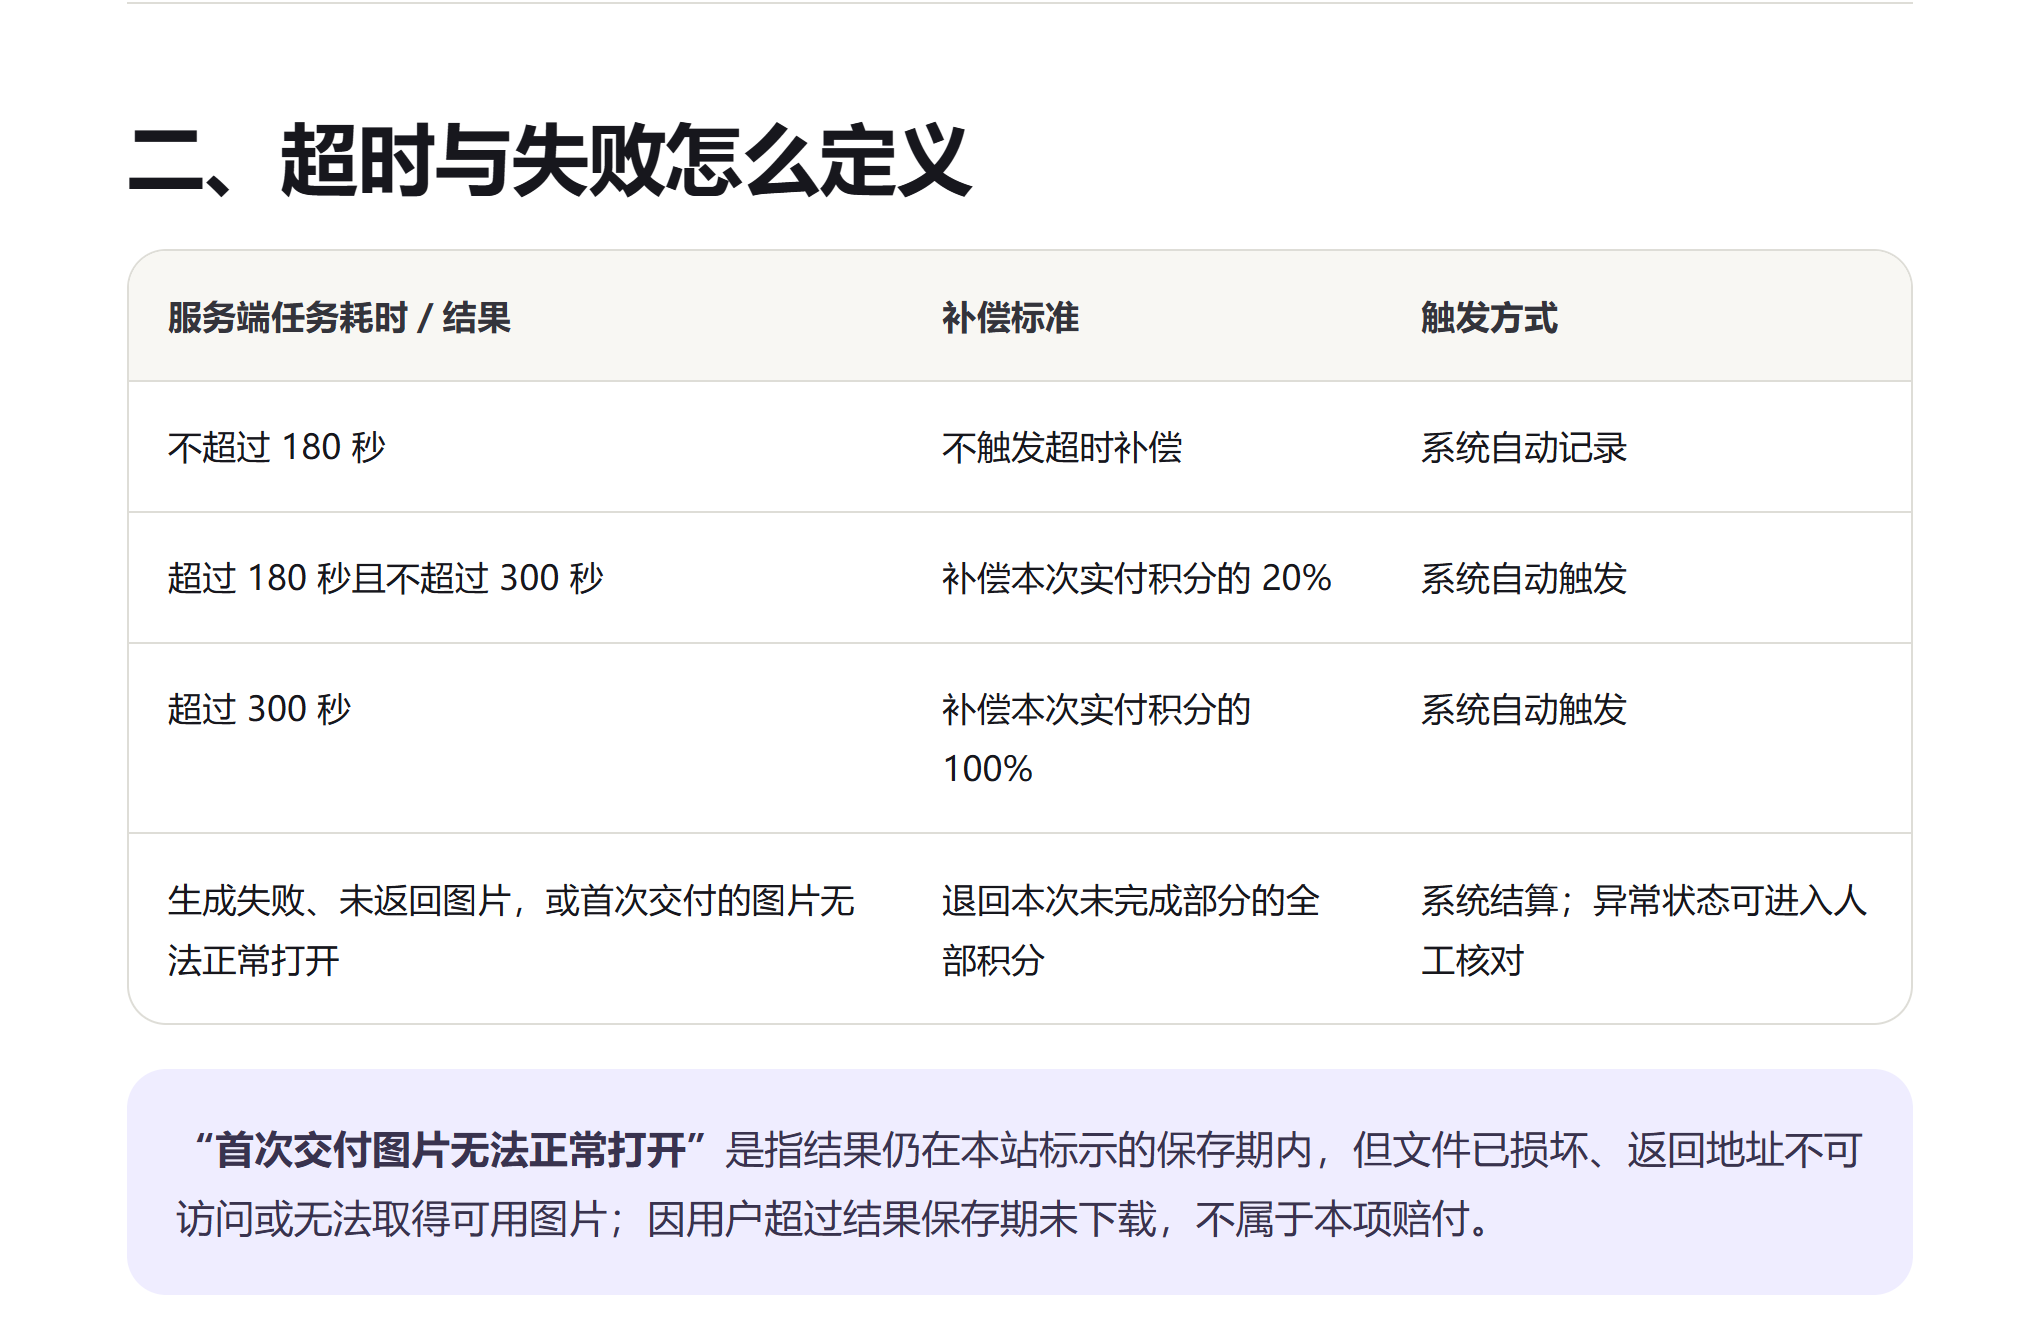This screenshot has width=2025, height=1341.
Task: Select the cell 不超过 180 秒
Action: 276,447
